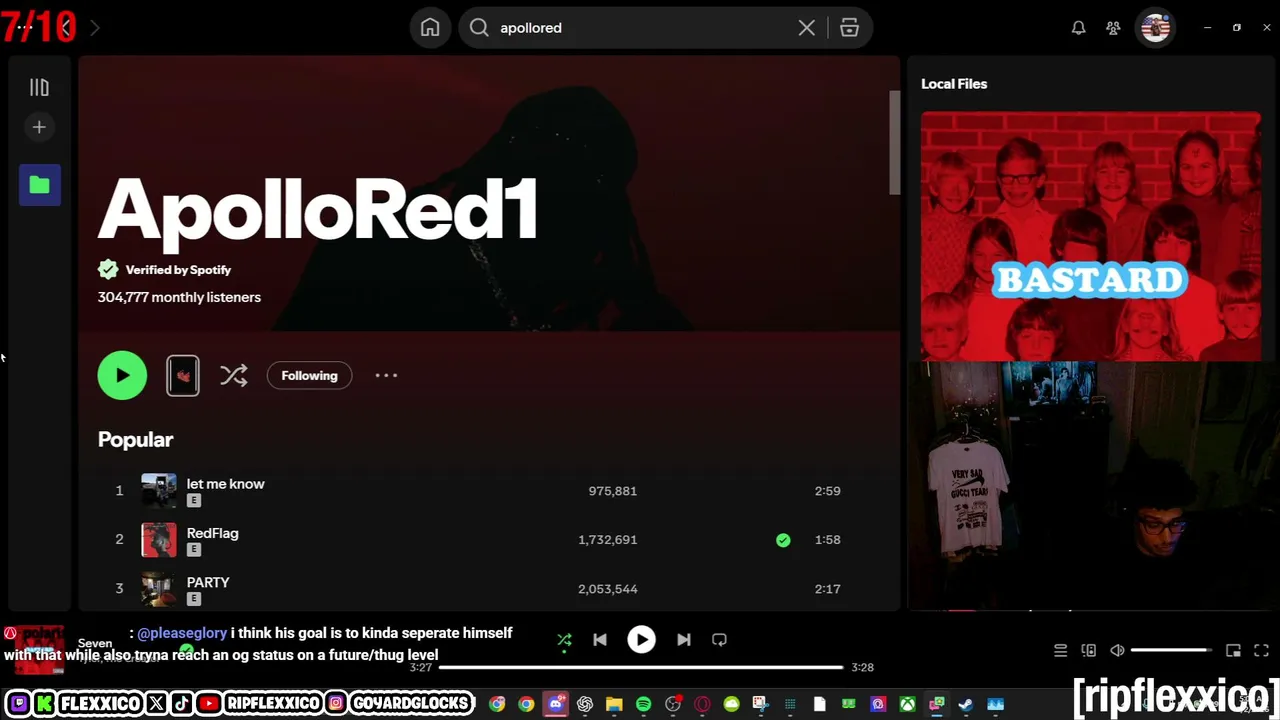Play the current song in player bar
Image resolution: width=1280 pixels, height=720 pixels.
pos(641,640)
